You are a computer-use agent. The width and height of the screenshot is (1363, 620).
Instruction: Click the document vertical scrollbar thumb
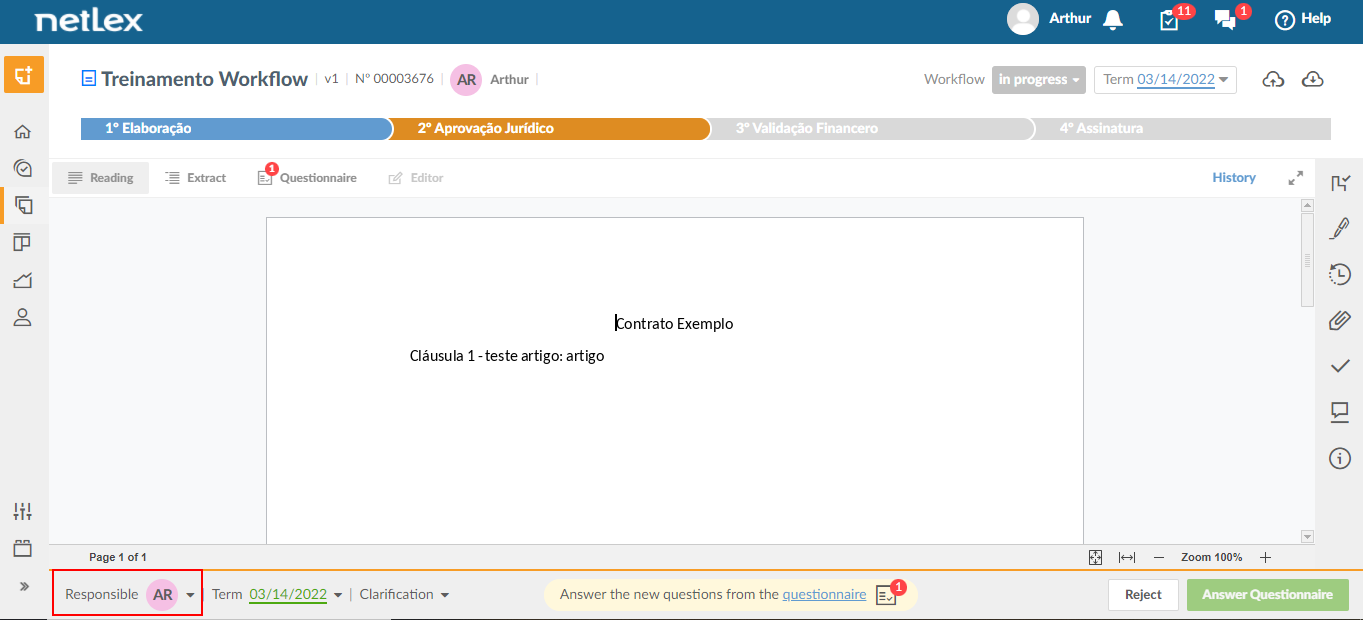point(1307,260)
